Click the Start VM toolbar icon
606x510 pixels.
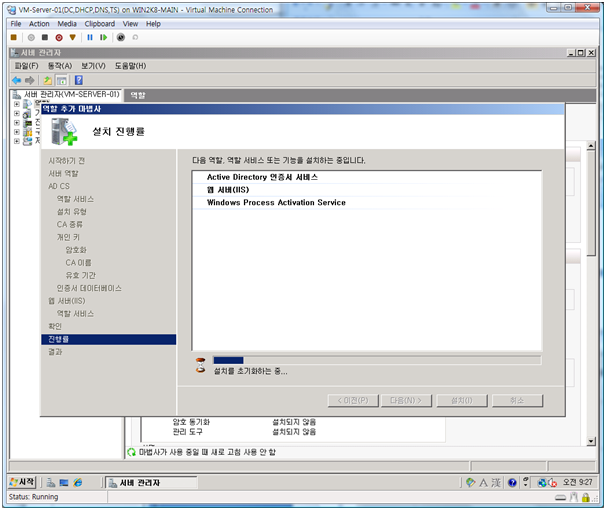[31, 37]
